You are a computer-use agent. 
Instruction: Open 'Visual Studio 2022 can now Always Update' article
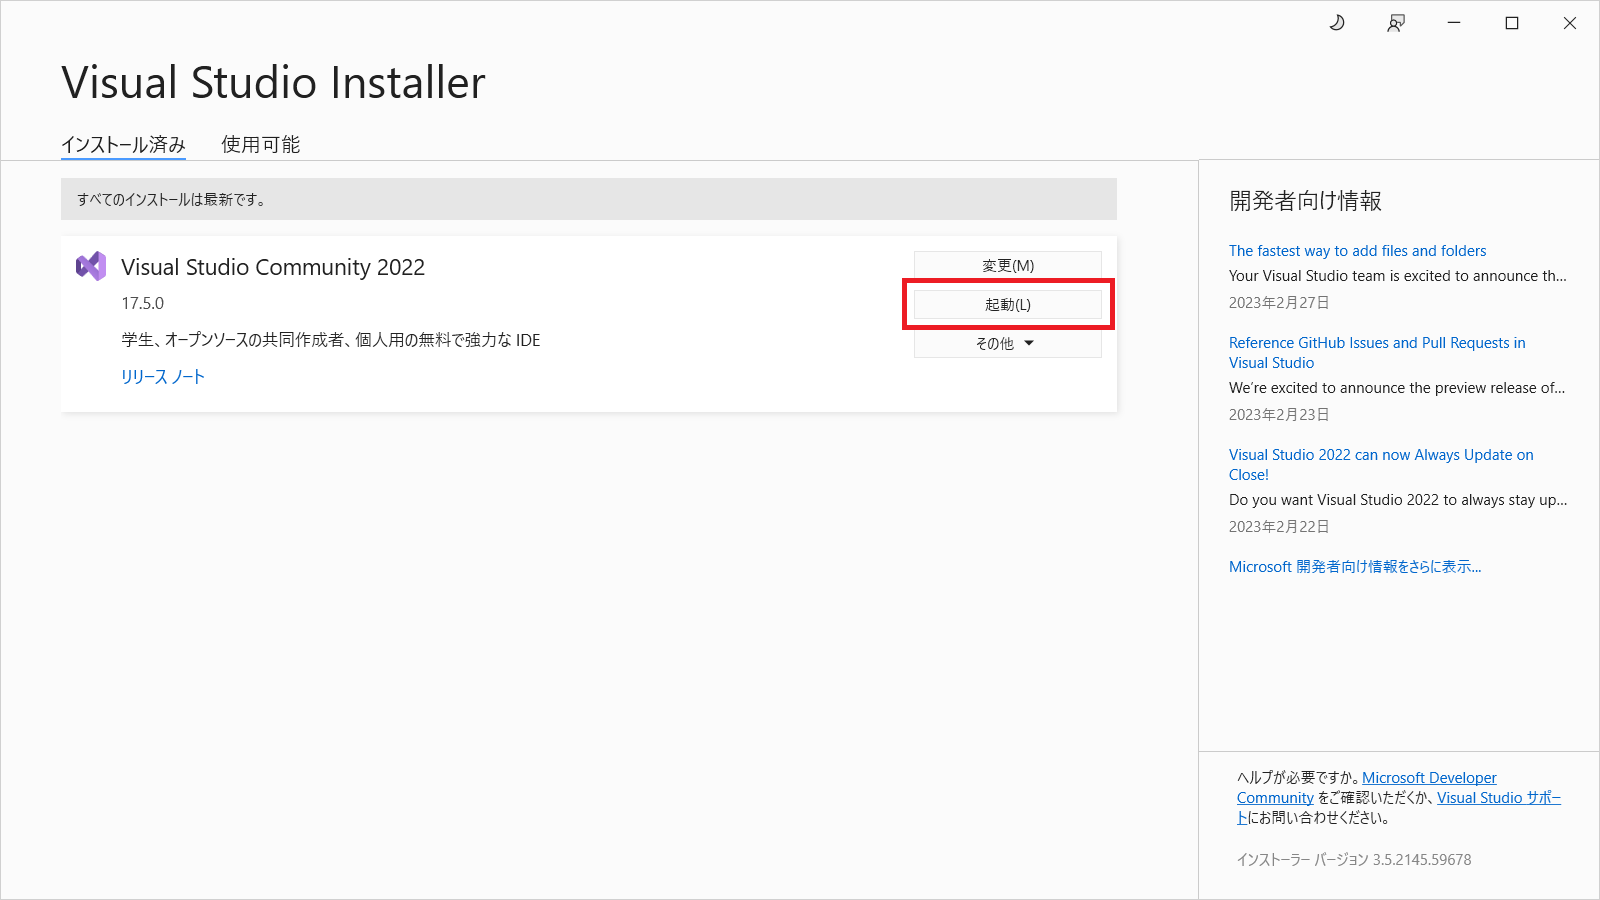(x=1380, y=455)
